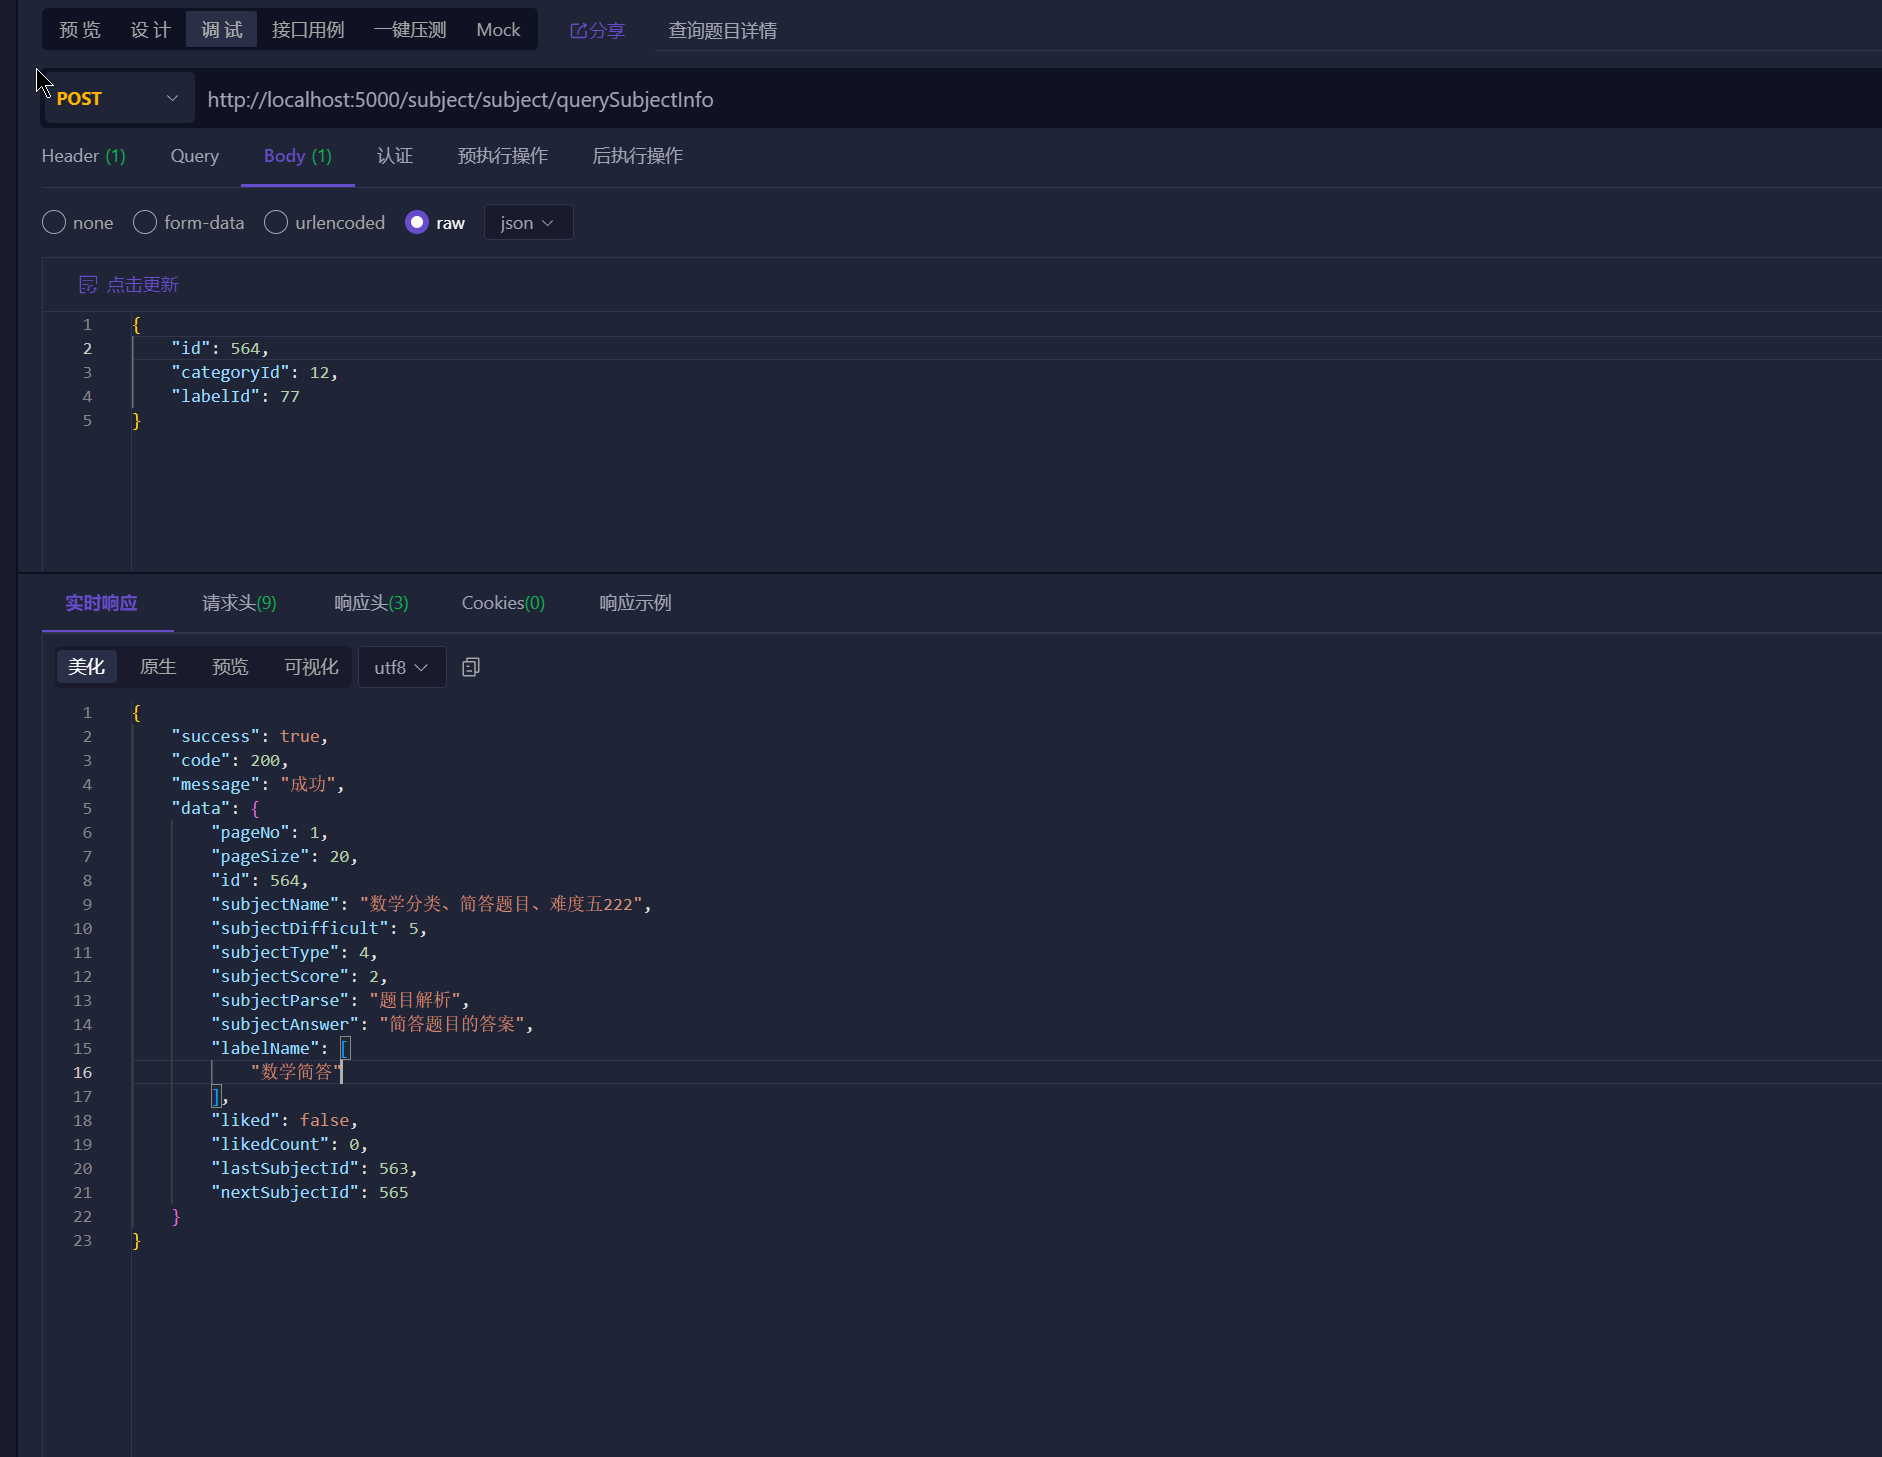1882x1457 pixels.
Task: Select the raw body radio button
Action: coord(417,222)
